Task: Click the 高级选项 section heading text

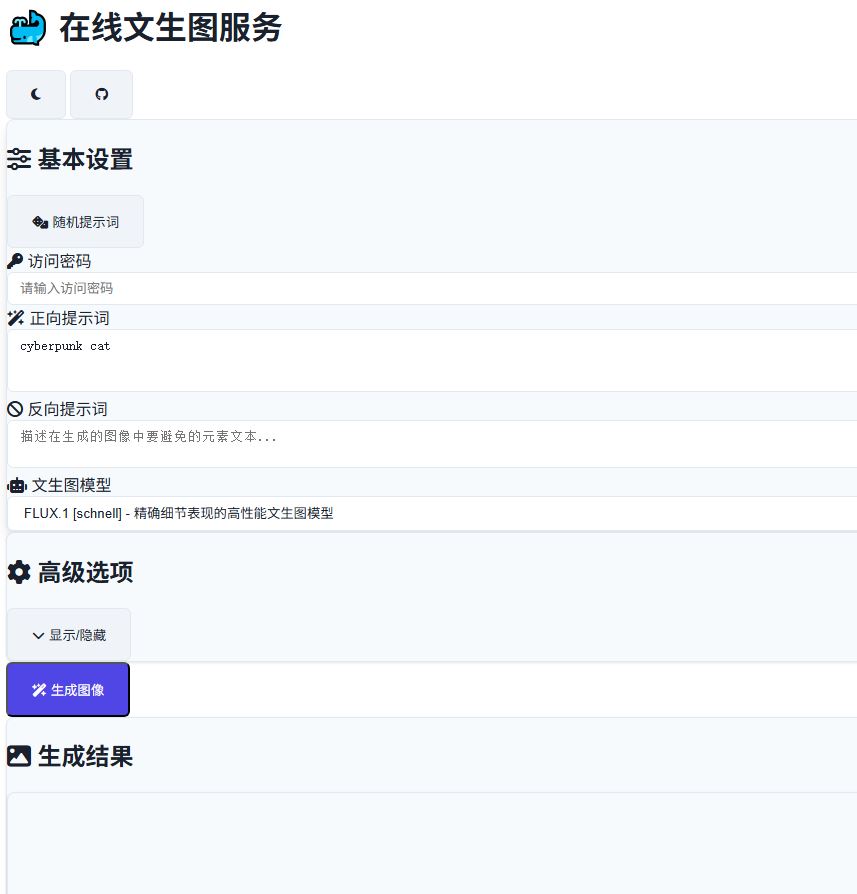Action: coord(85,572)
